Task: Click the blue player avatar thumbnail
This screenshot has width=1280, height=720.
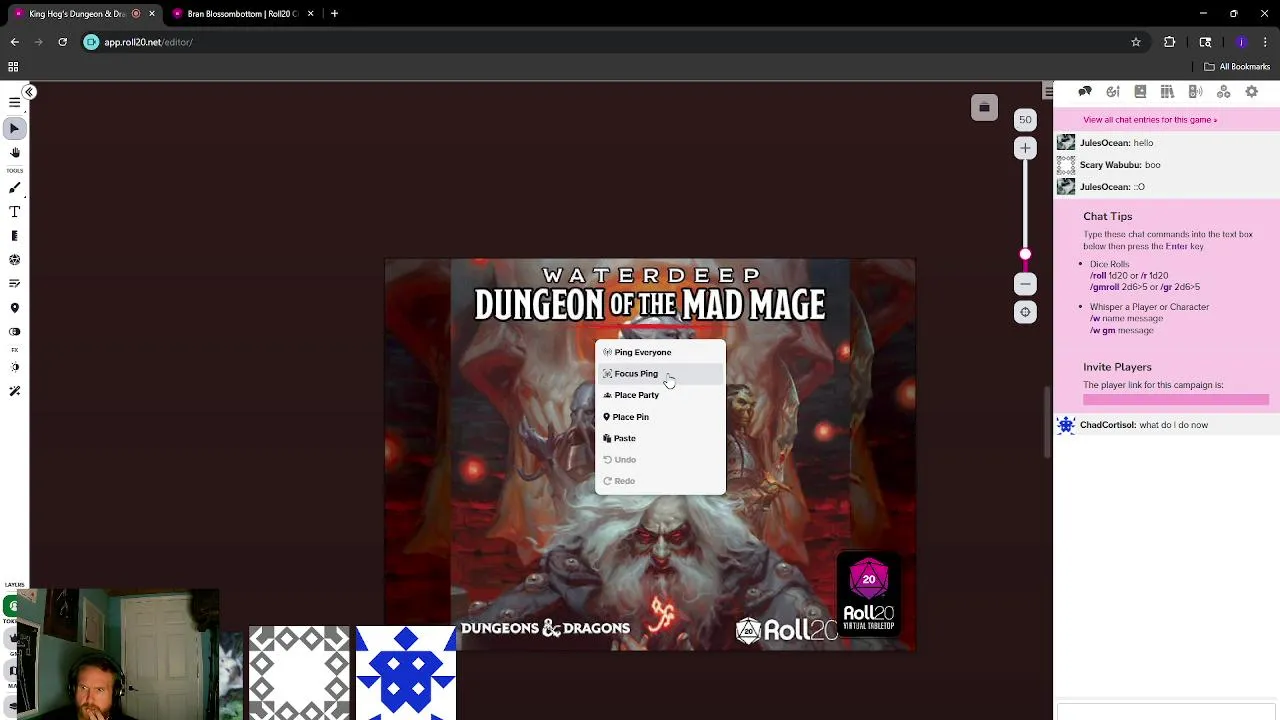Action: (406, 672)
